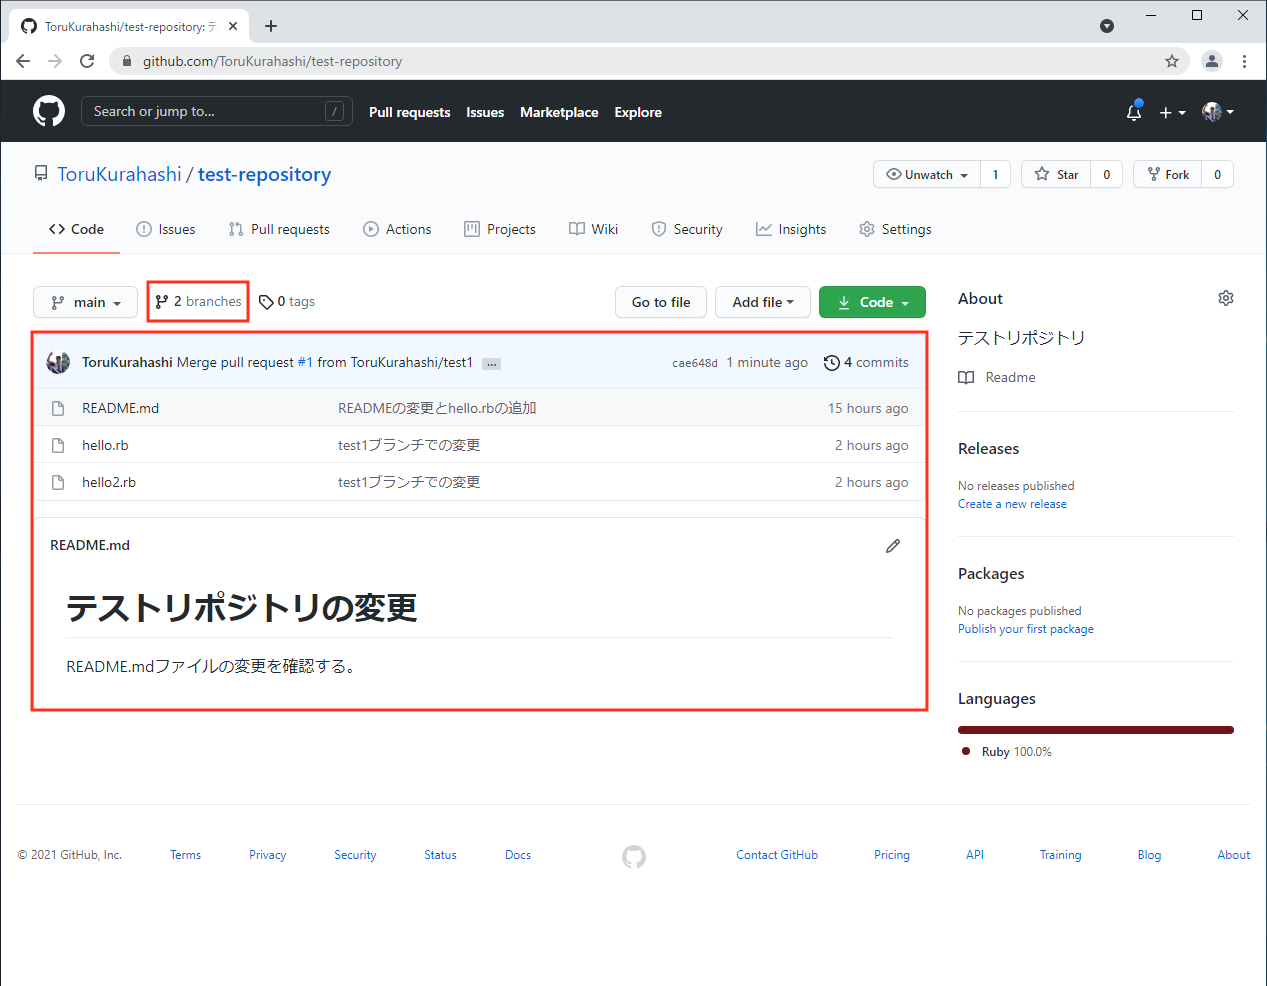Focus the Search or jump to field

(216, 111)
